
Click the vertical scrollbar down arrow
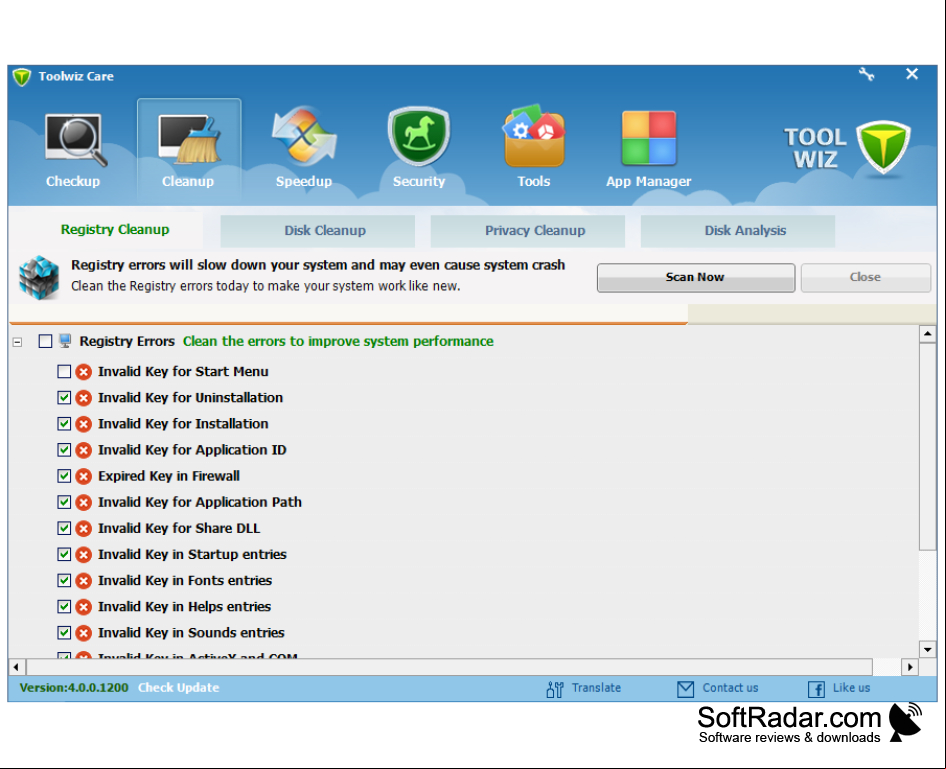[x=928, y=650]
